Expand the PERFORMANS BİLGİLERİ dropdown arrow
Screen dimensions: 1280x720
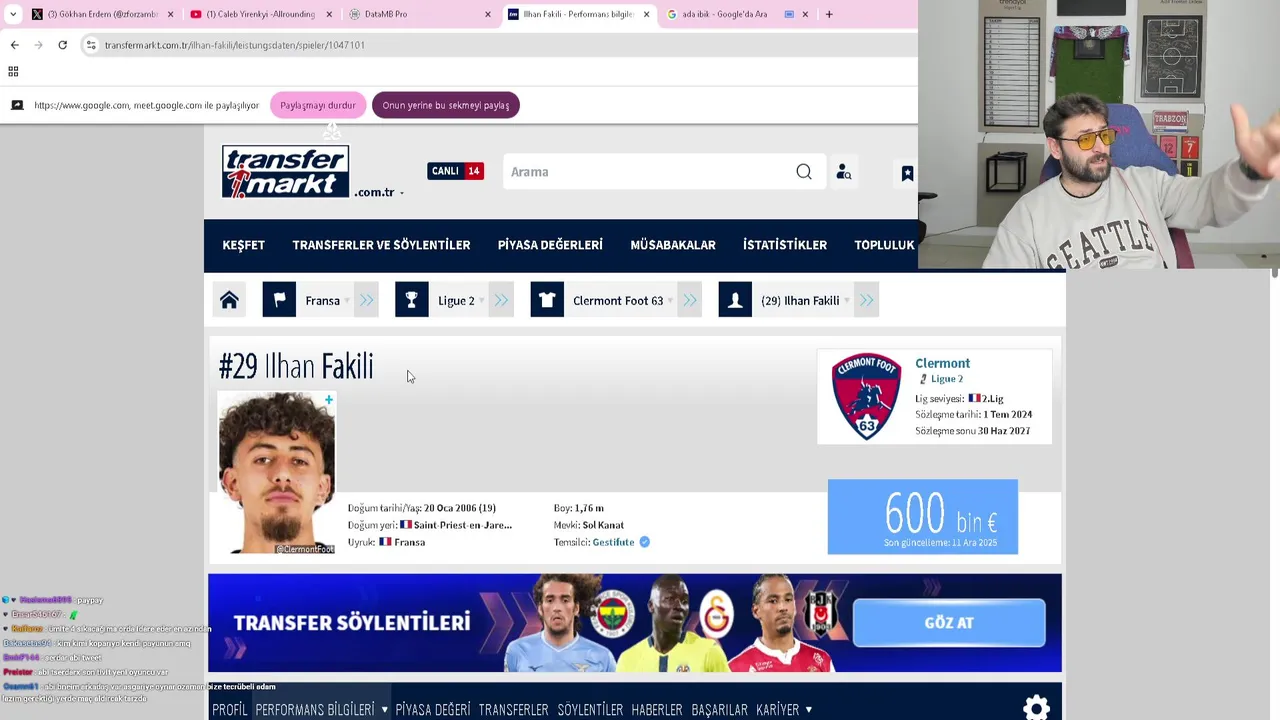(384, 710)
